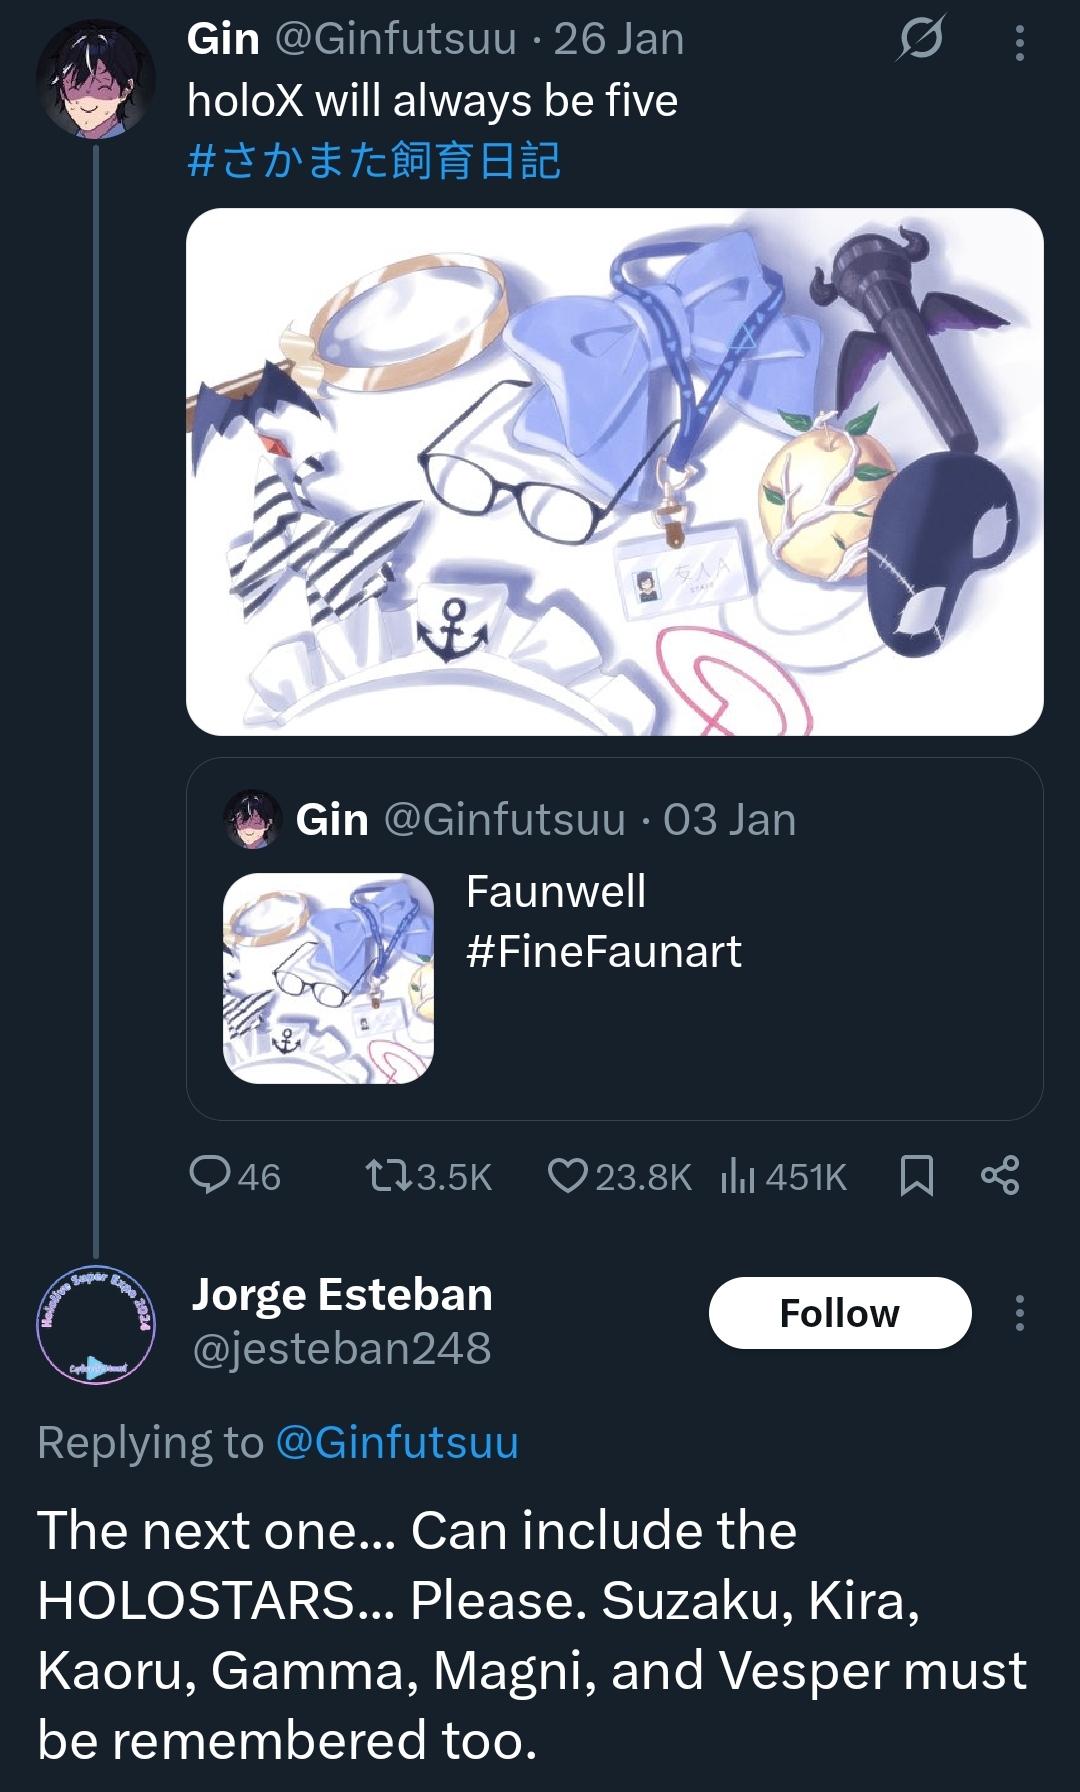Like the tweet with heart icon
Screen dimensions: 1080x1792
click(x=567, y=1176)
